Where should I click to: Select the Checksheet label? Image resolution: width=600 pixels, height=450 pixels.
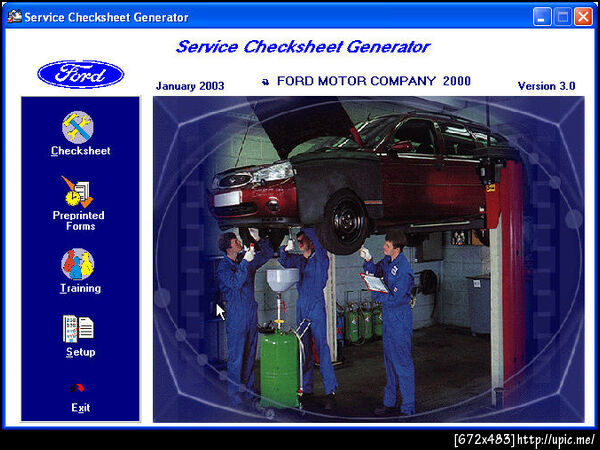(x=81, y=151)
